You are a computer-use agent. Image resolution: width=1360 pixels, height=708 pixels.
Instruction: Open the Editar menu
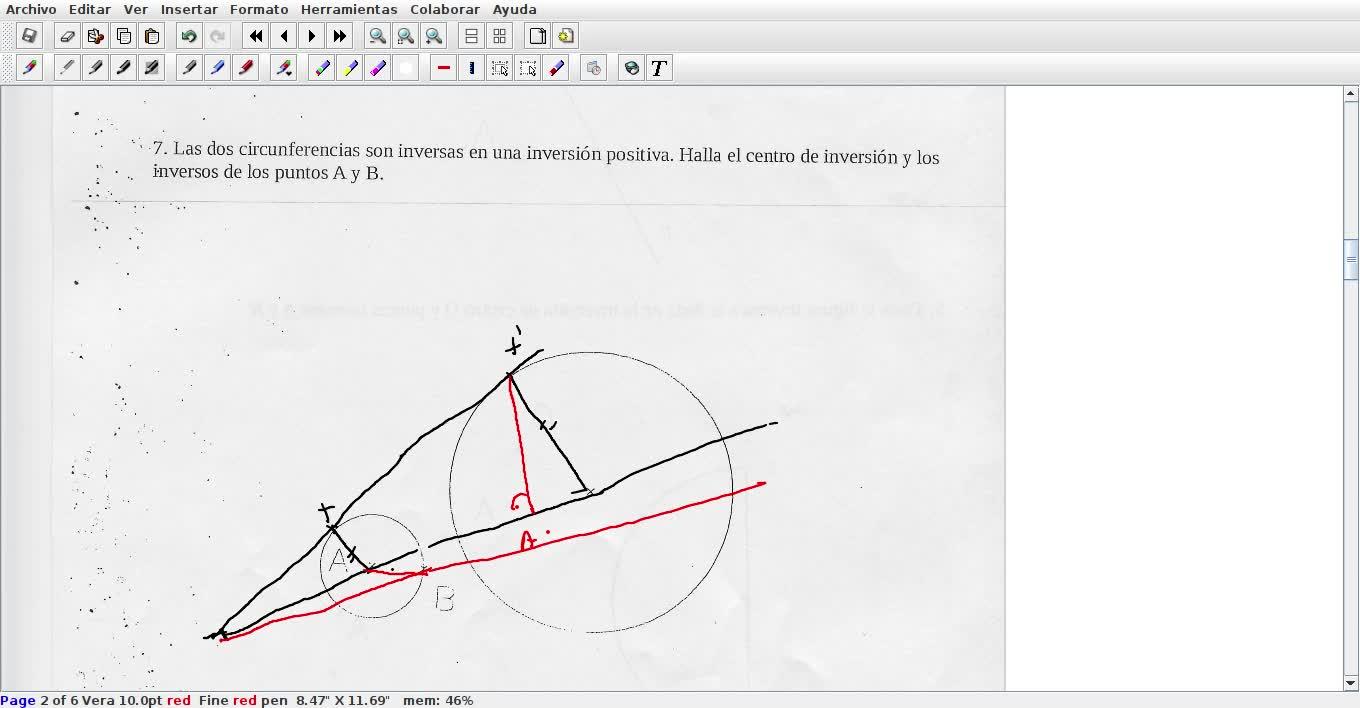pyautogui.click(x=90, y=9)
